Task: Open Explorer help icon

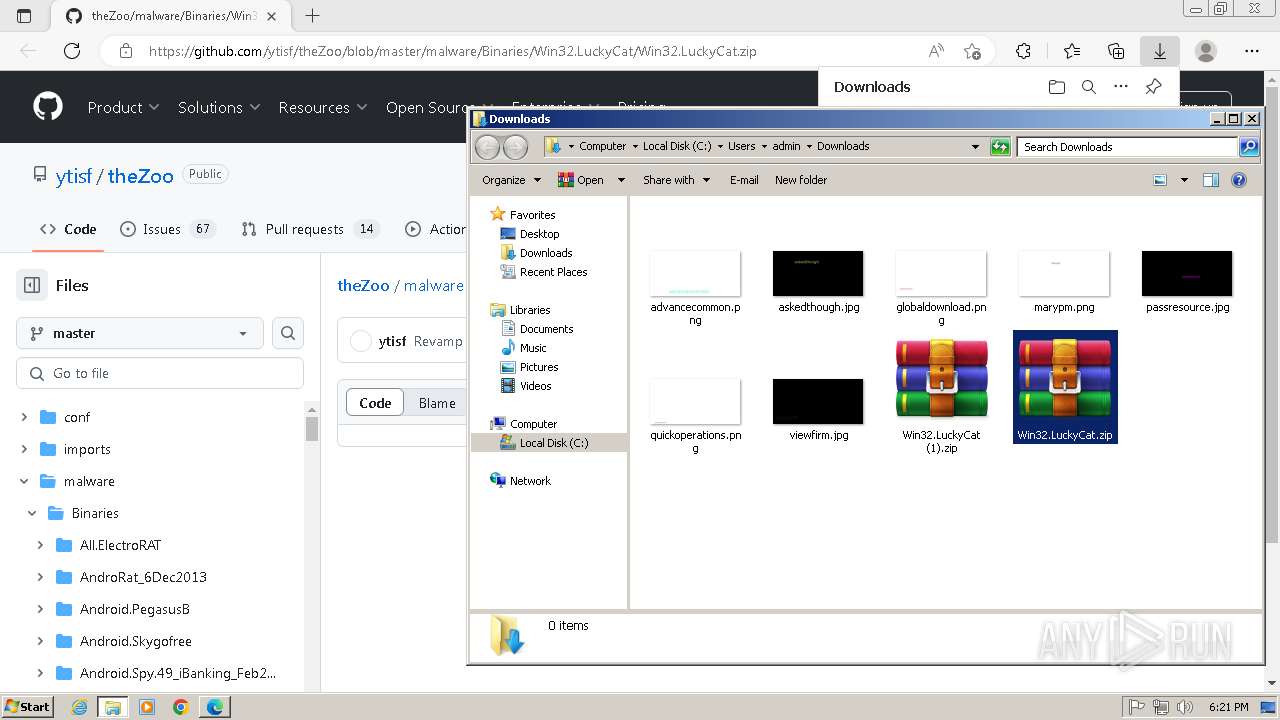Action: point(1239,180)
